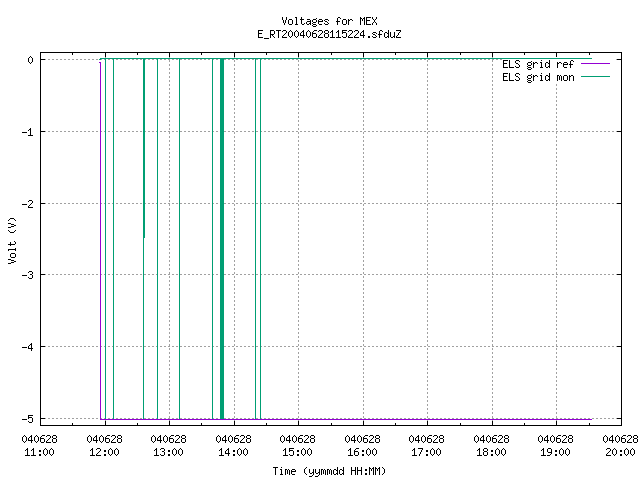
Task: Click the y-axis tick label -3
Action: point(28,275)
